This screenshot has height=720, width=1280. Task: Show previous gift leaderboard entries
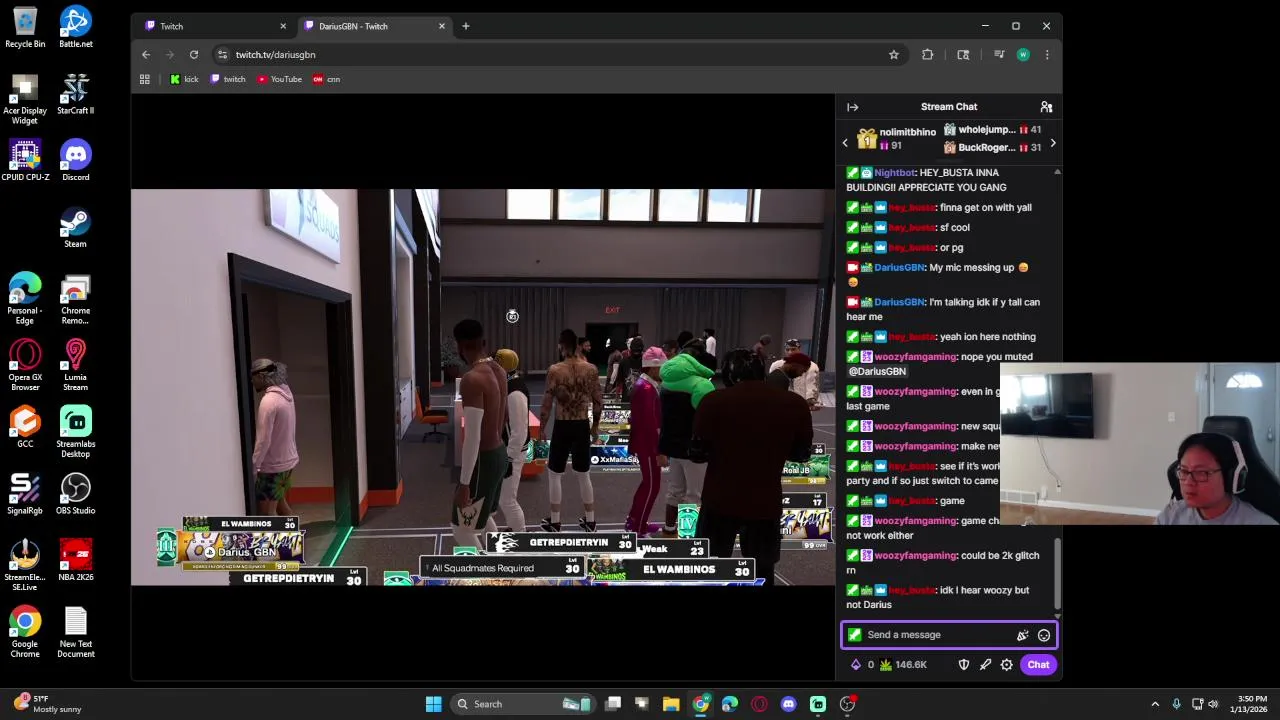pos(845,143)
